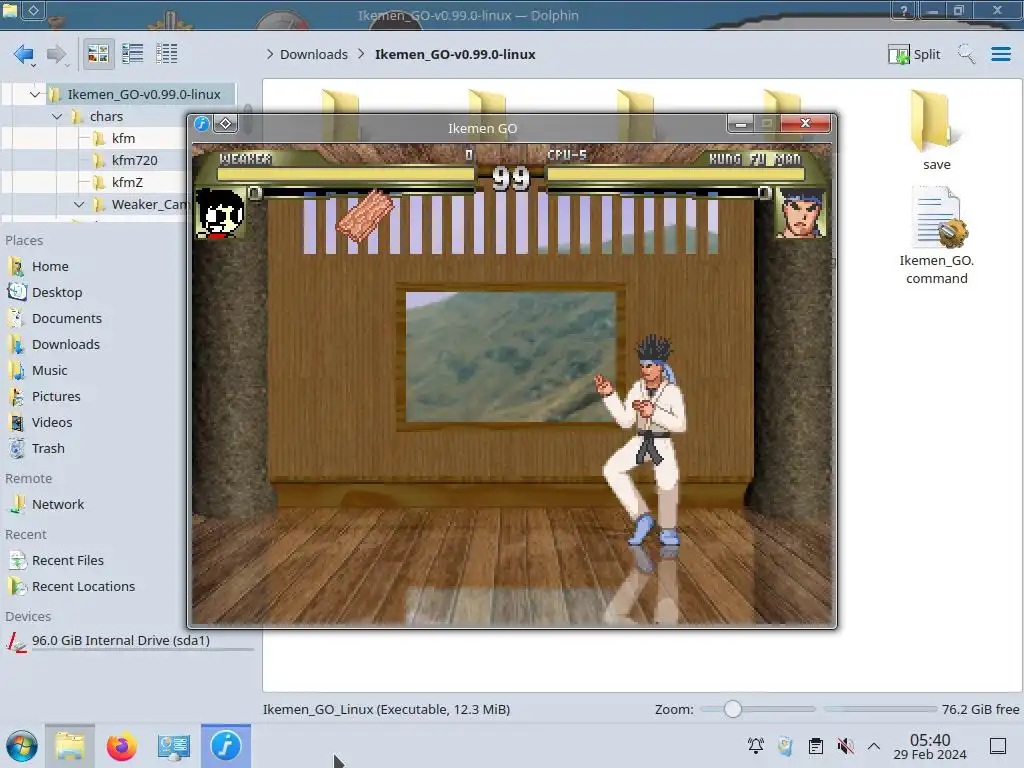Open the start menu launcher

(22, 746)
